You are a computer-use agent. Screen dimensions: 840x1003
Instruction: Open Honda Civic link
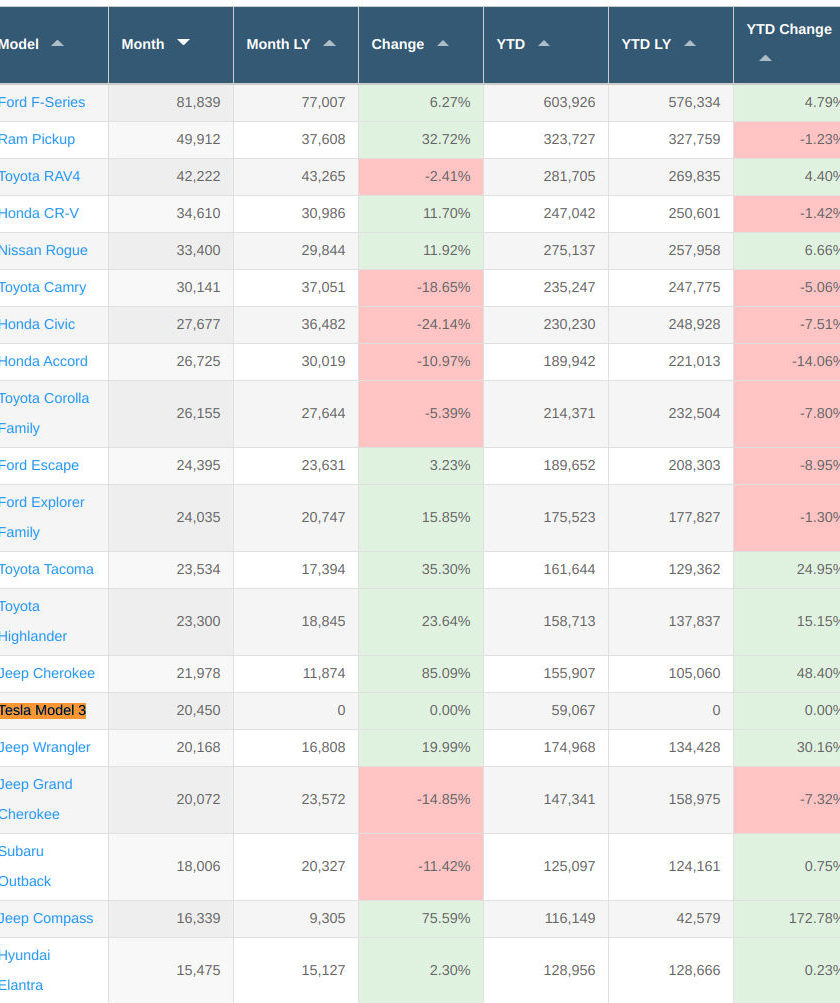click(x=37, y=324)
